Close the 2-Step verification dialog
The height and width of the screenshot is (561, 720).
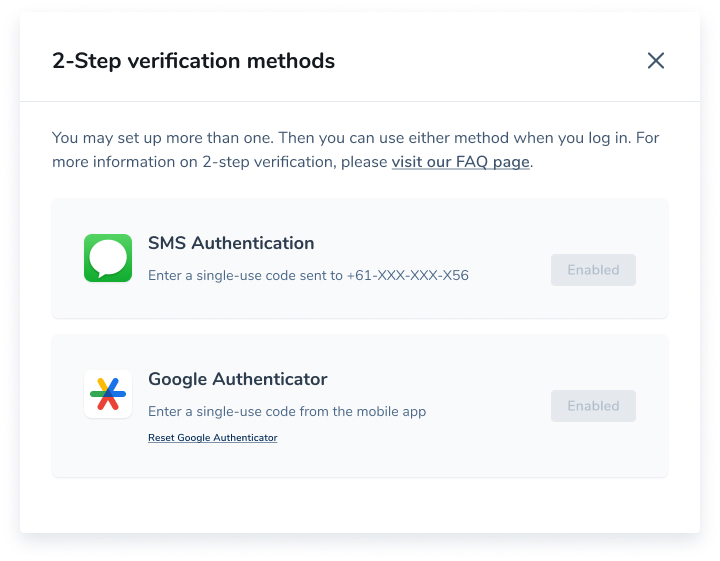[x=656, y=61]
